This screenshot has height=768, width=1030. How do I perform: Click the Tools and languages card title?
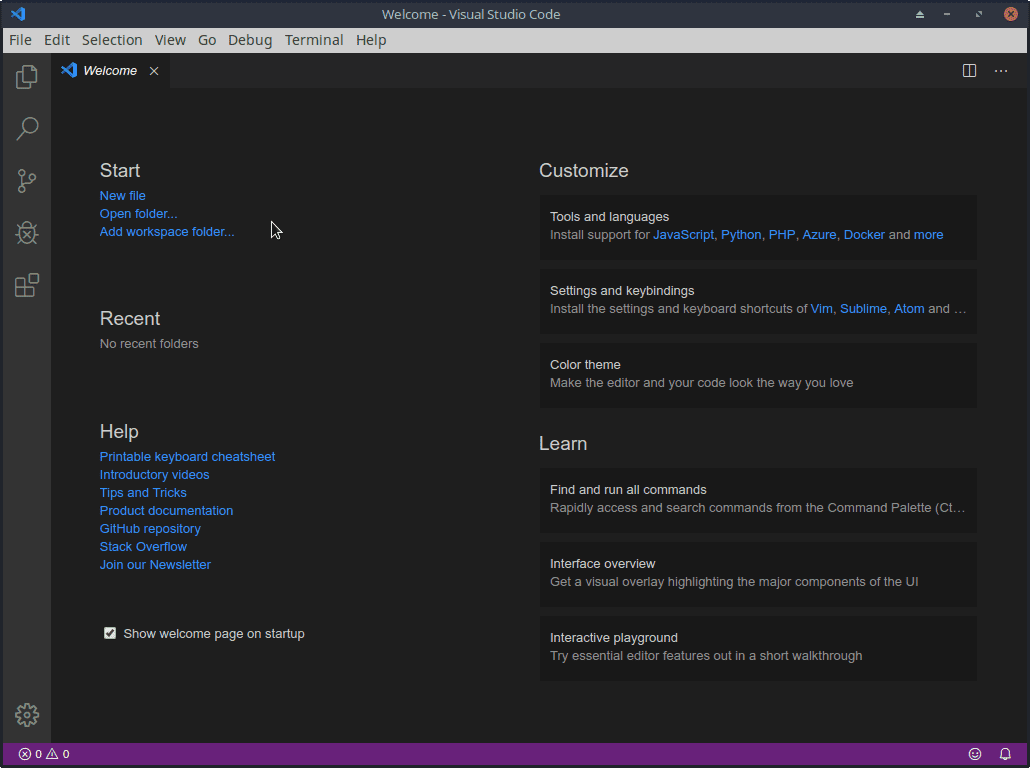pyautogui.click(x=610, y=217)
